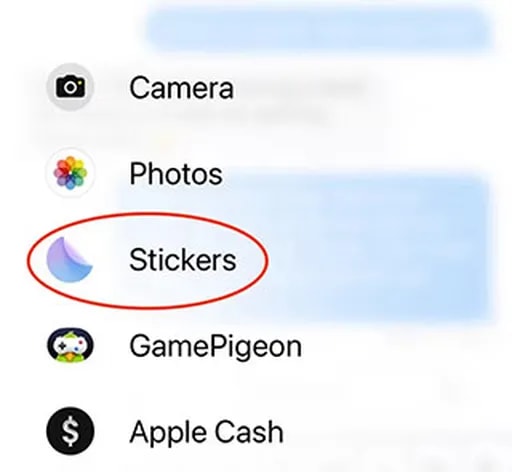Tap the GamePigeon controller bird icon
This screenshot has width=512, height=472.
pos(70,345)
